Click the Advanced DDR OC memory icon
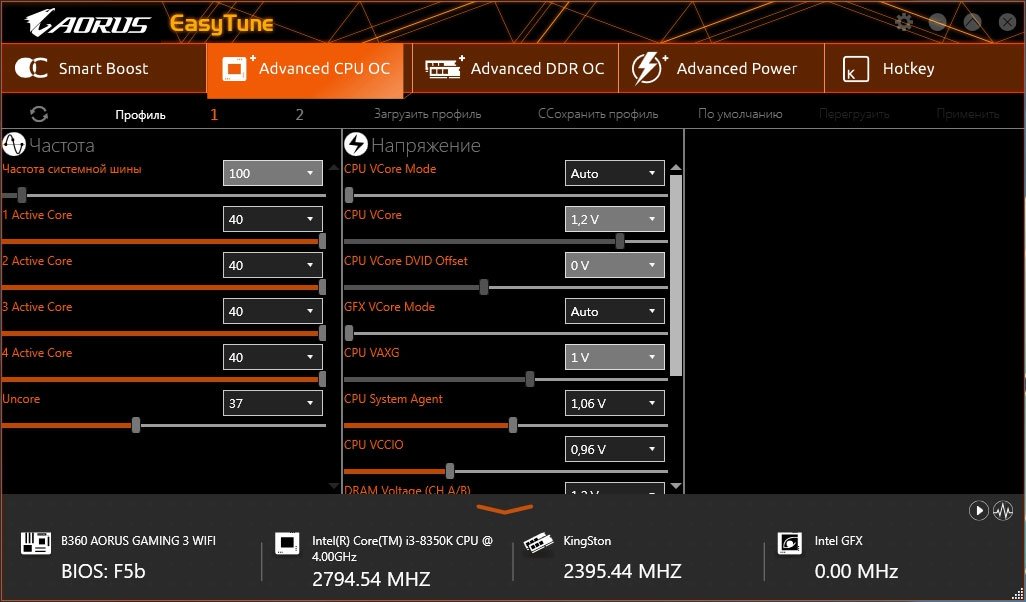1026x602 pixels. pos(444,67)
